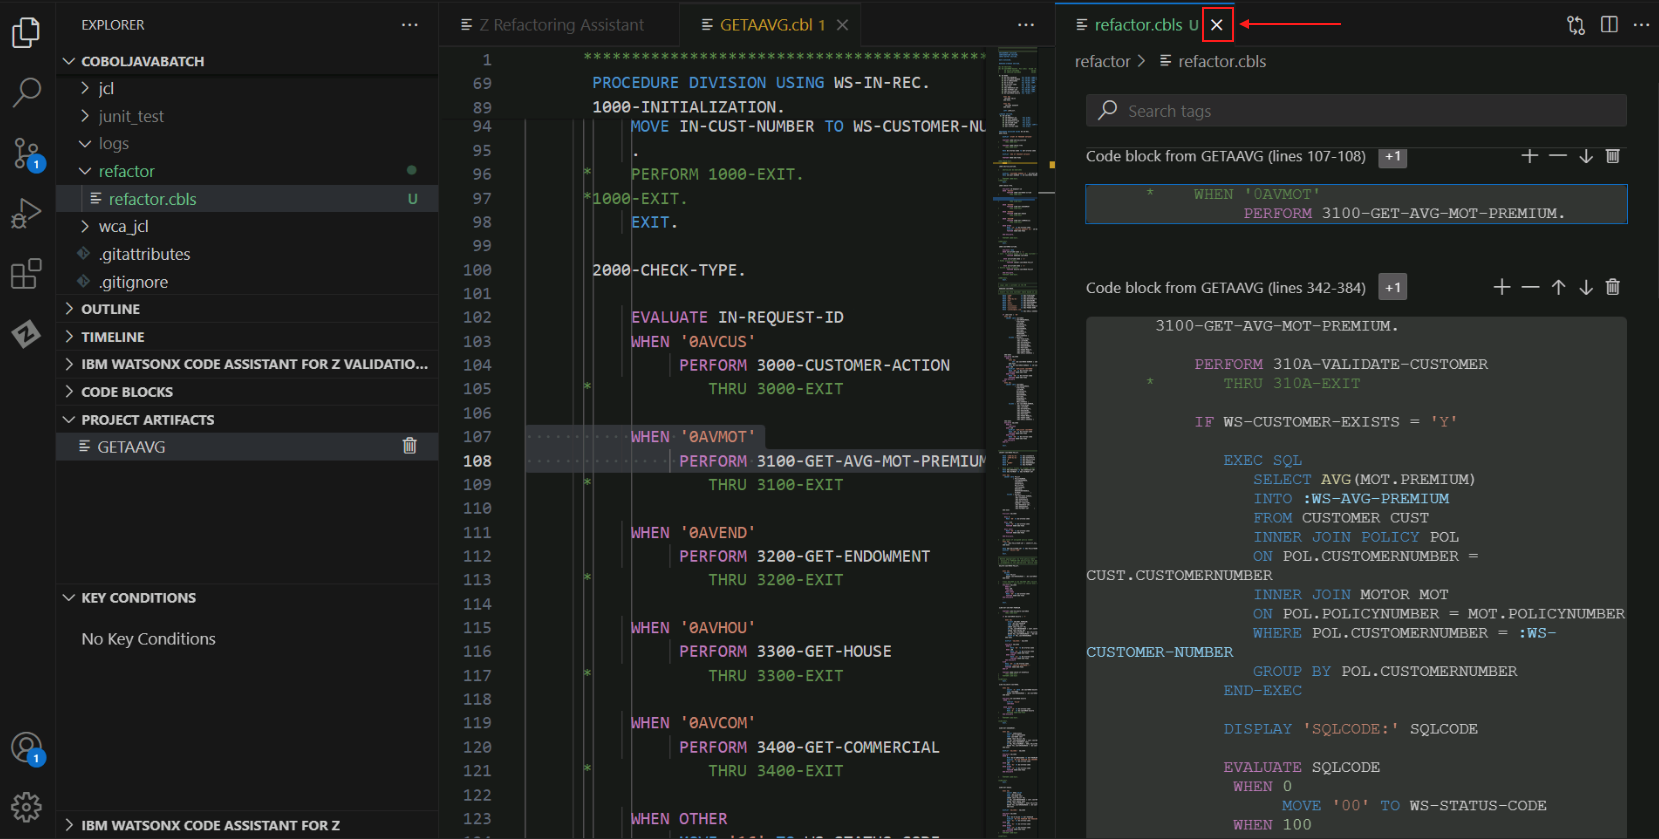Screen dimensions: 1659x839
Task: Delete the GETAAVG project artifact
Action: click(x=409, y=446)
